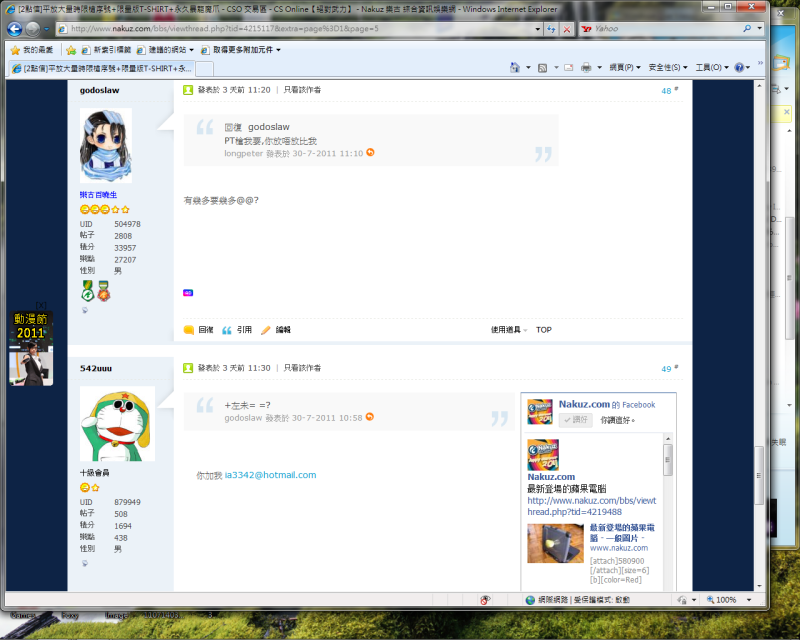This screenshot has width=800, height=640.
Task: Click orange arrow icon after longpeter quote
Action: 370,152
